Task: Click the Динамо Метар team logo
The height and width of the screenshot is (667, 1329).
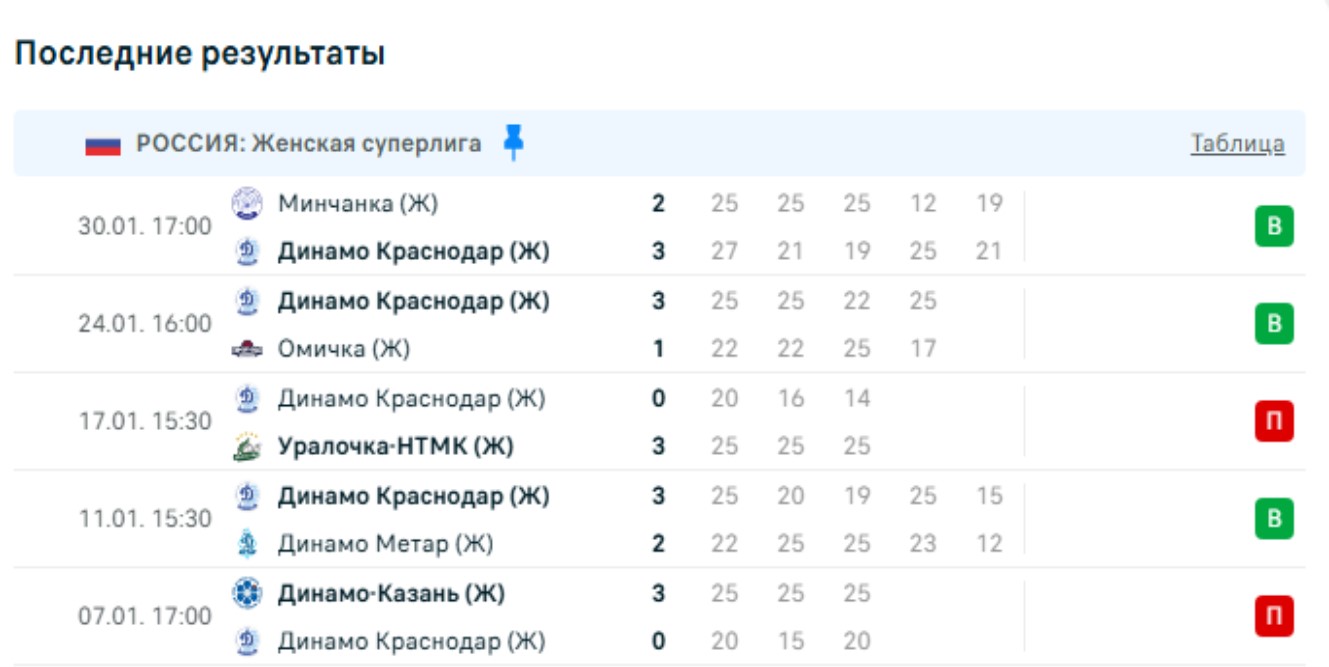Action: pos(247,544)
